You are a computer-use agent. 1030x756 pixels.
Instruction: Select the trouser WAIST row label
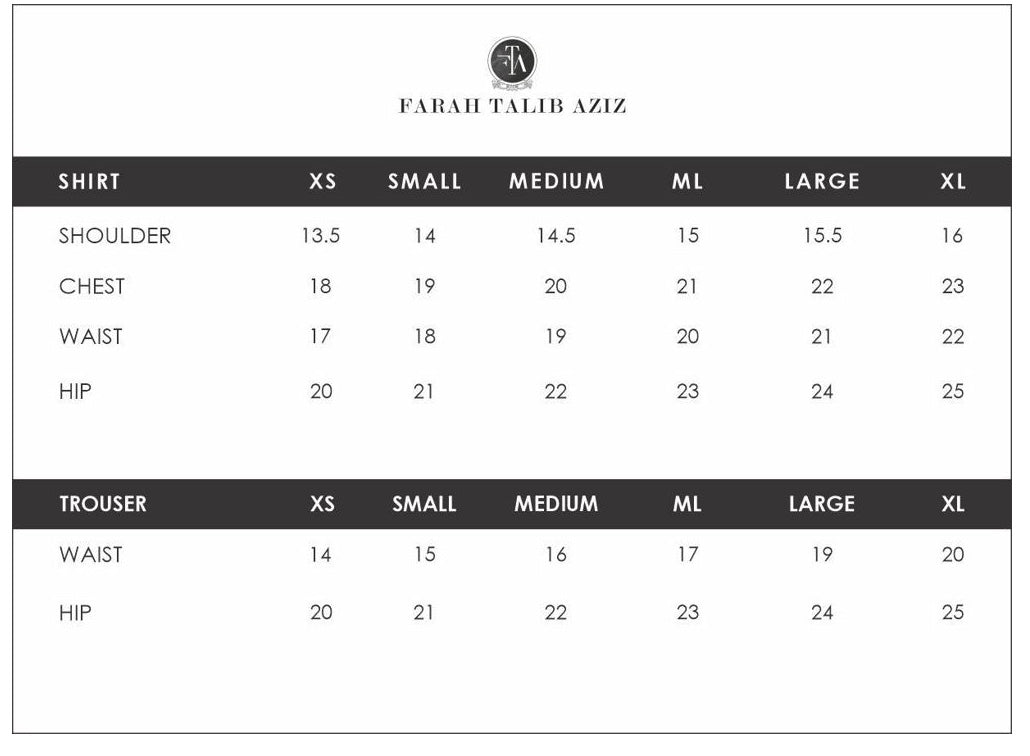click(x=90, y=554)
